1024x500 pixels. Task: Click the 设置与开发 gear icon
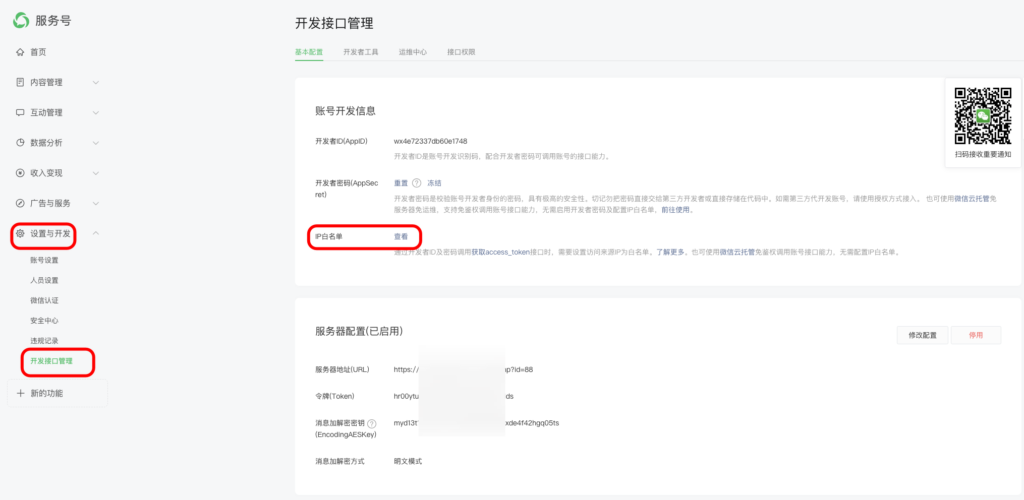click(20, 233)
